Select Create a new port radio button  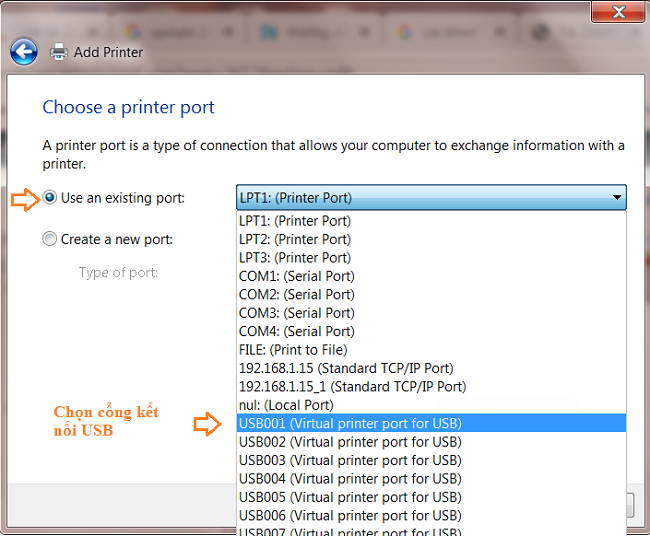tap(50, 239)
